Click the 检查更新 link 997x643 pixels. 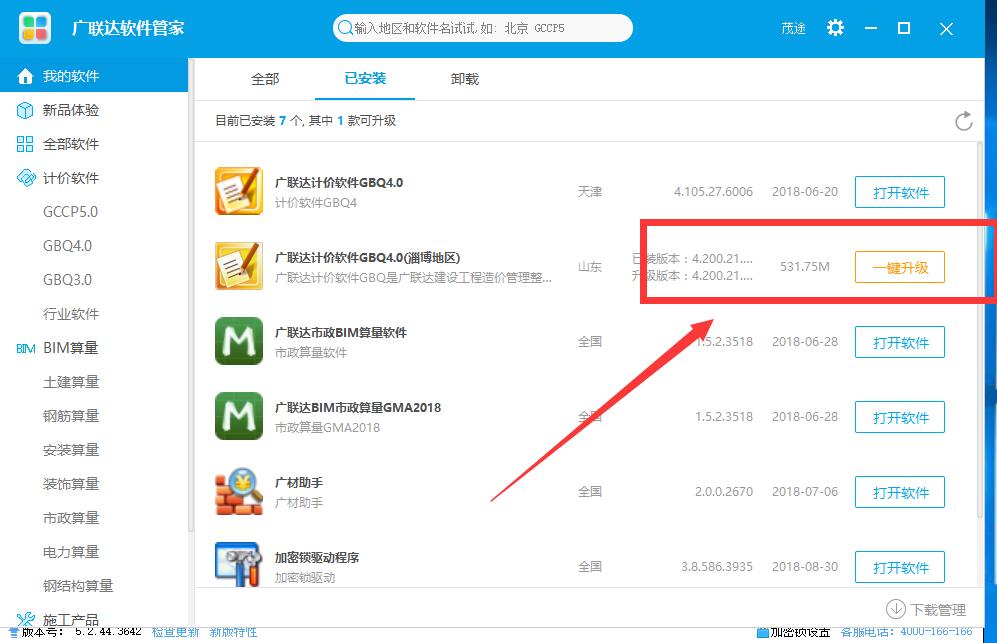(175, 632)
